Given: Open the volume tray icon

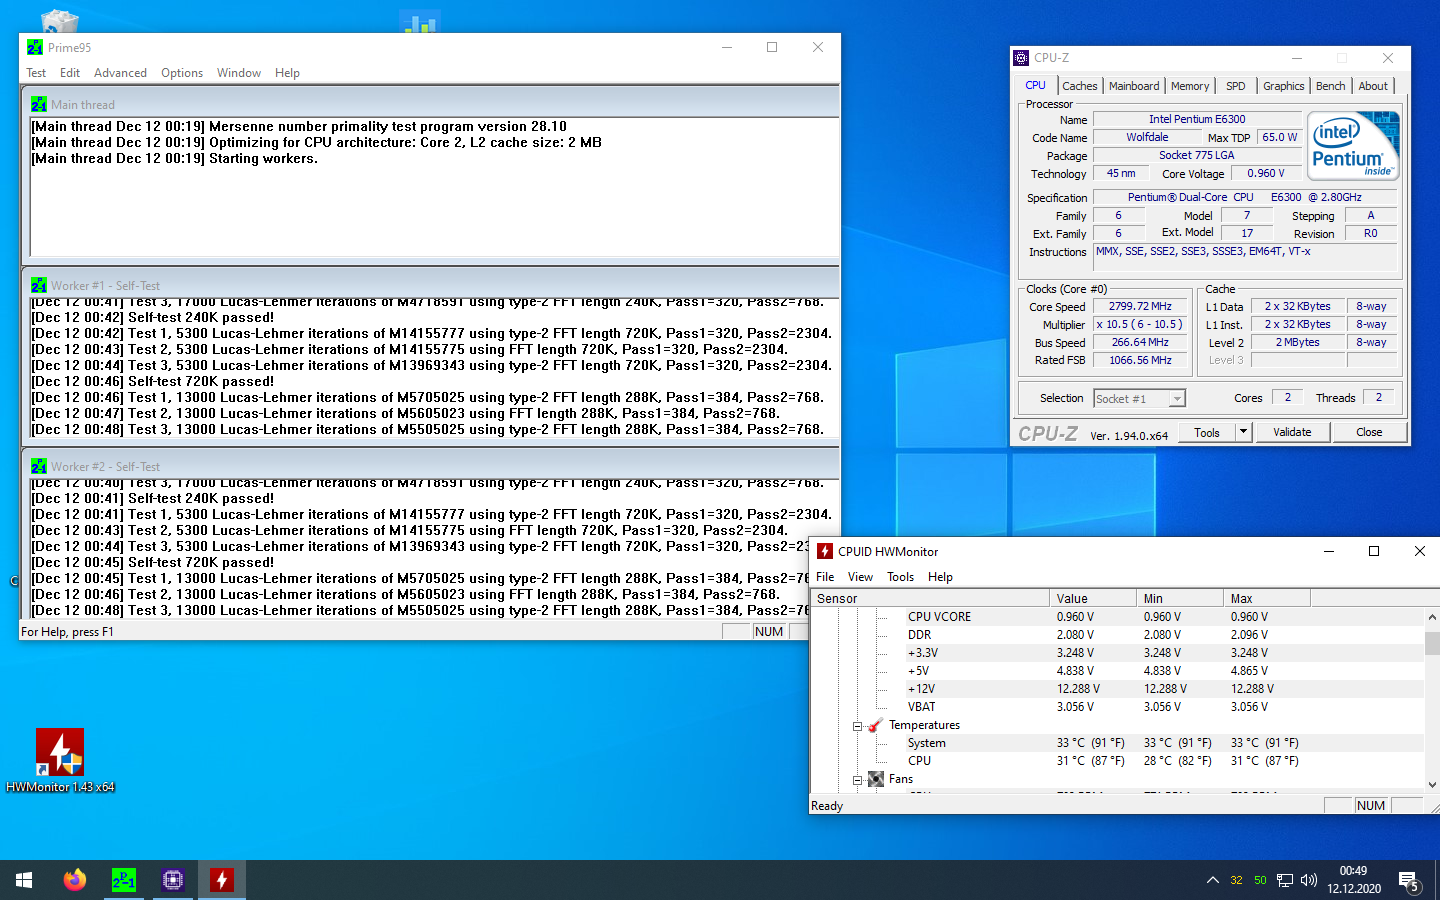Looking at the screenshot, I should (x=1309, y=880).
